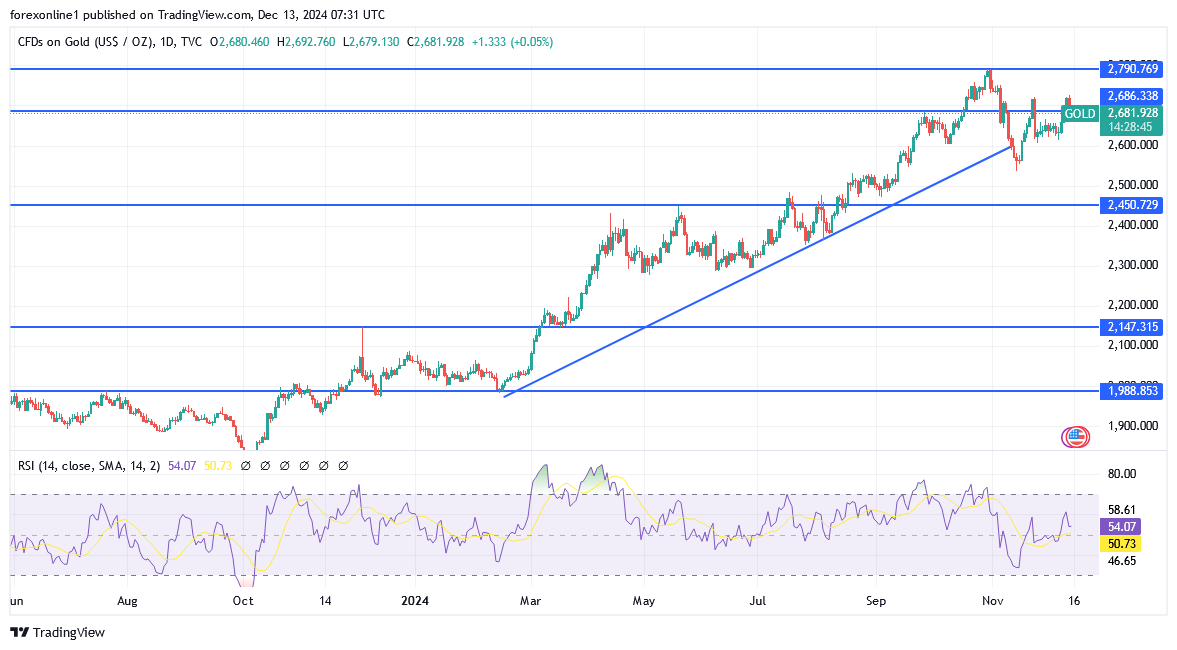Click the TradingView logo at bottom left
Image resolution: width=1177 pixels, height=650 pixels.
pyautogui.click(x=58, y=632)
